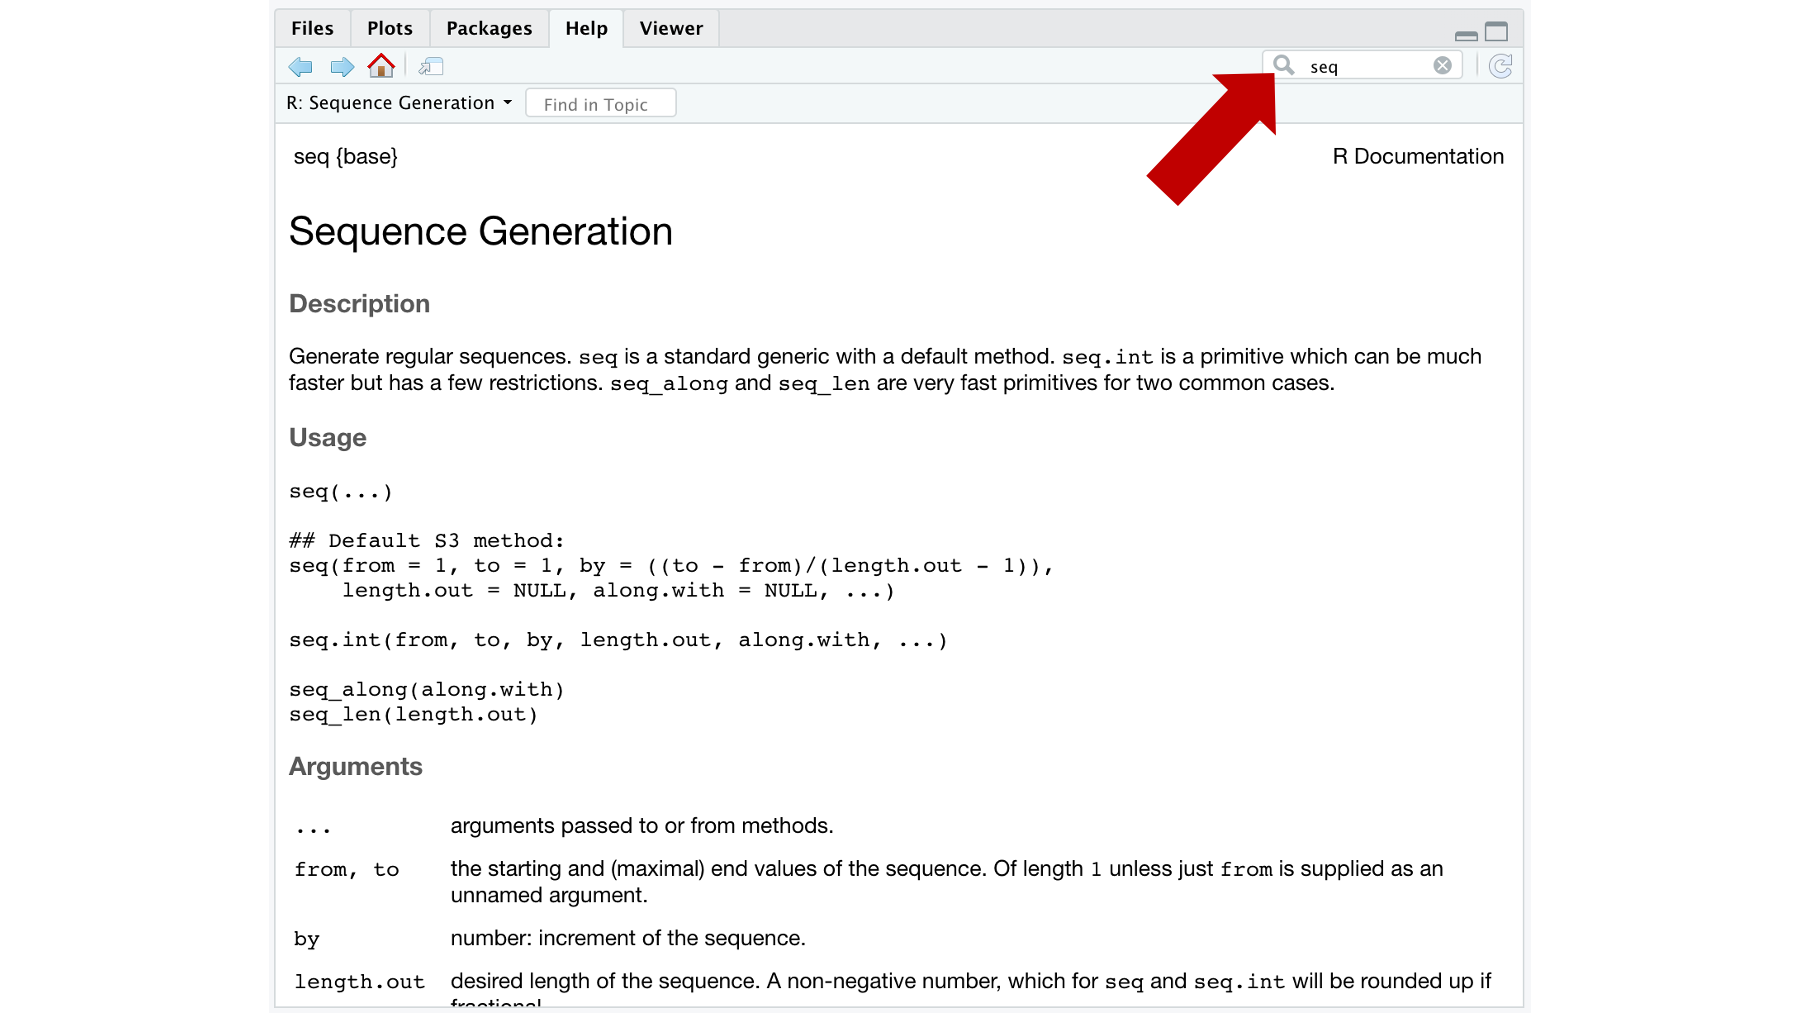1800x1013 pixels.
Task: Click the 'from, to' argument name
Action: pos(346,870)
